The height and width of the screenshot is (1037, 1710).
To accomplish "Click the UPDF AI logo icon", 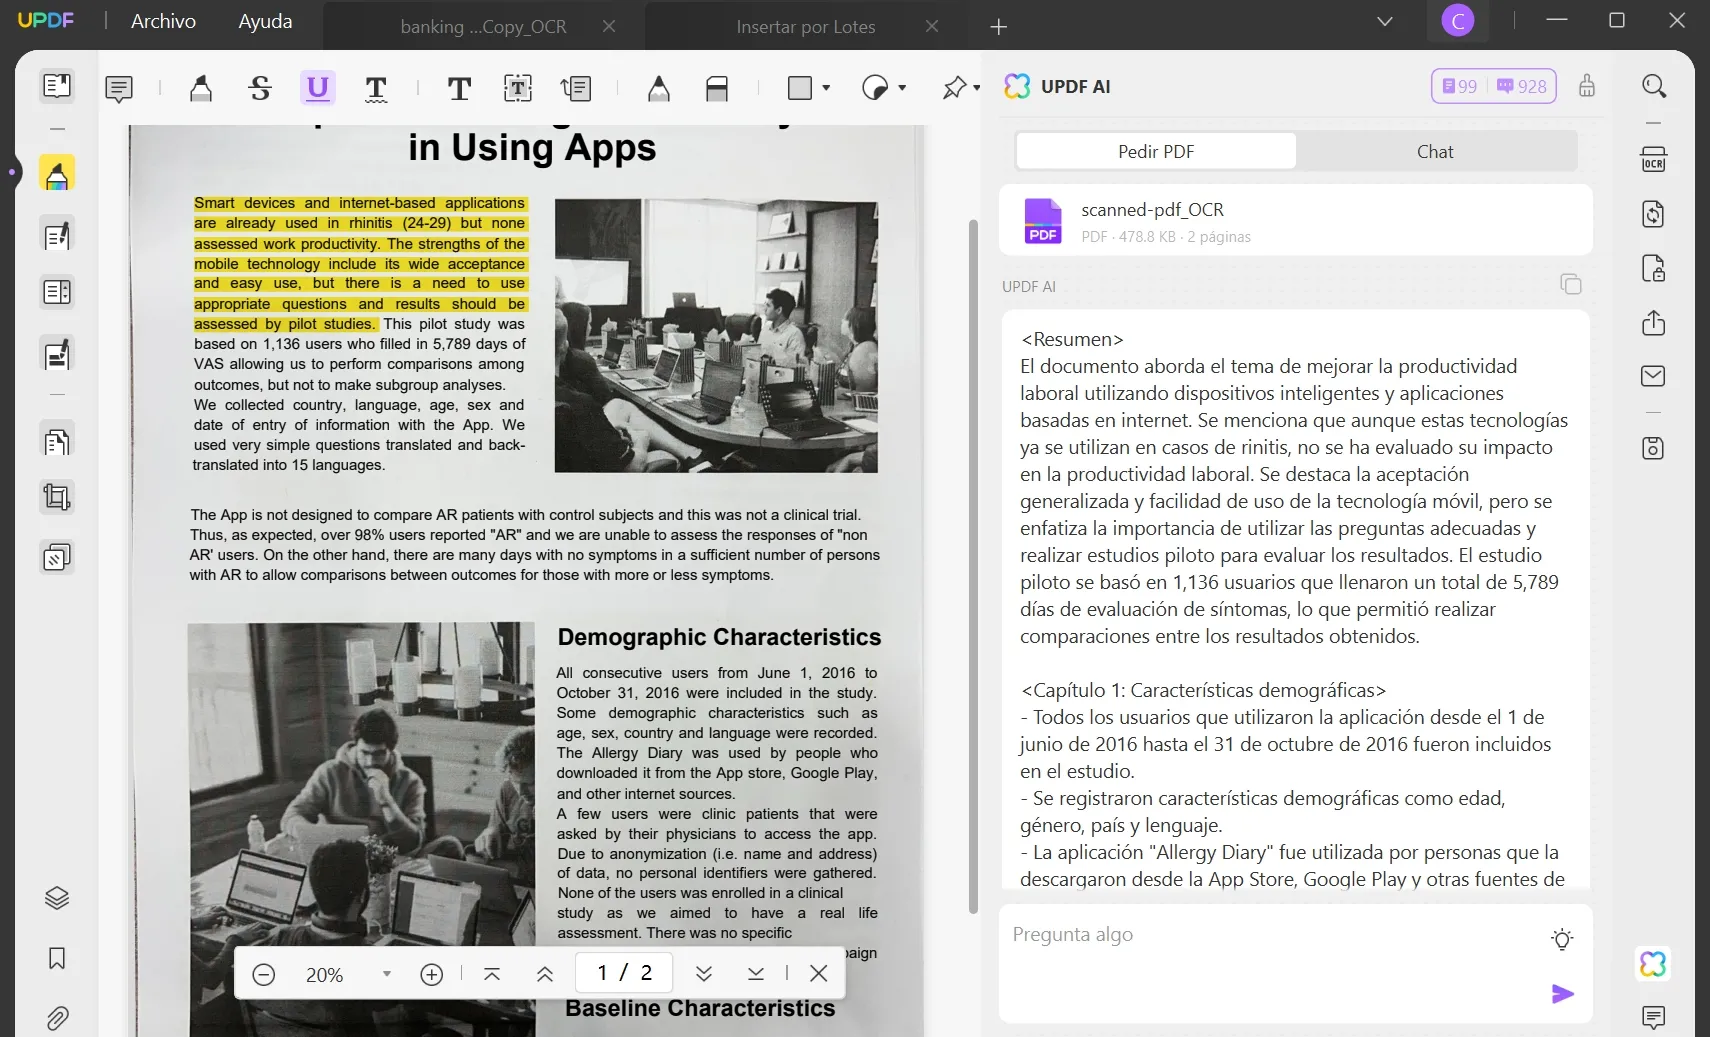I will tap(1017, 86).
